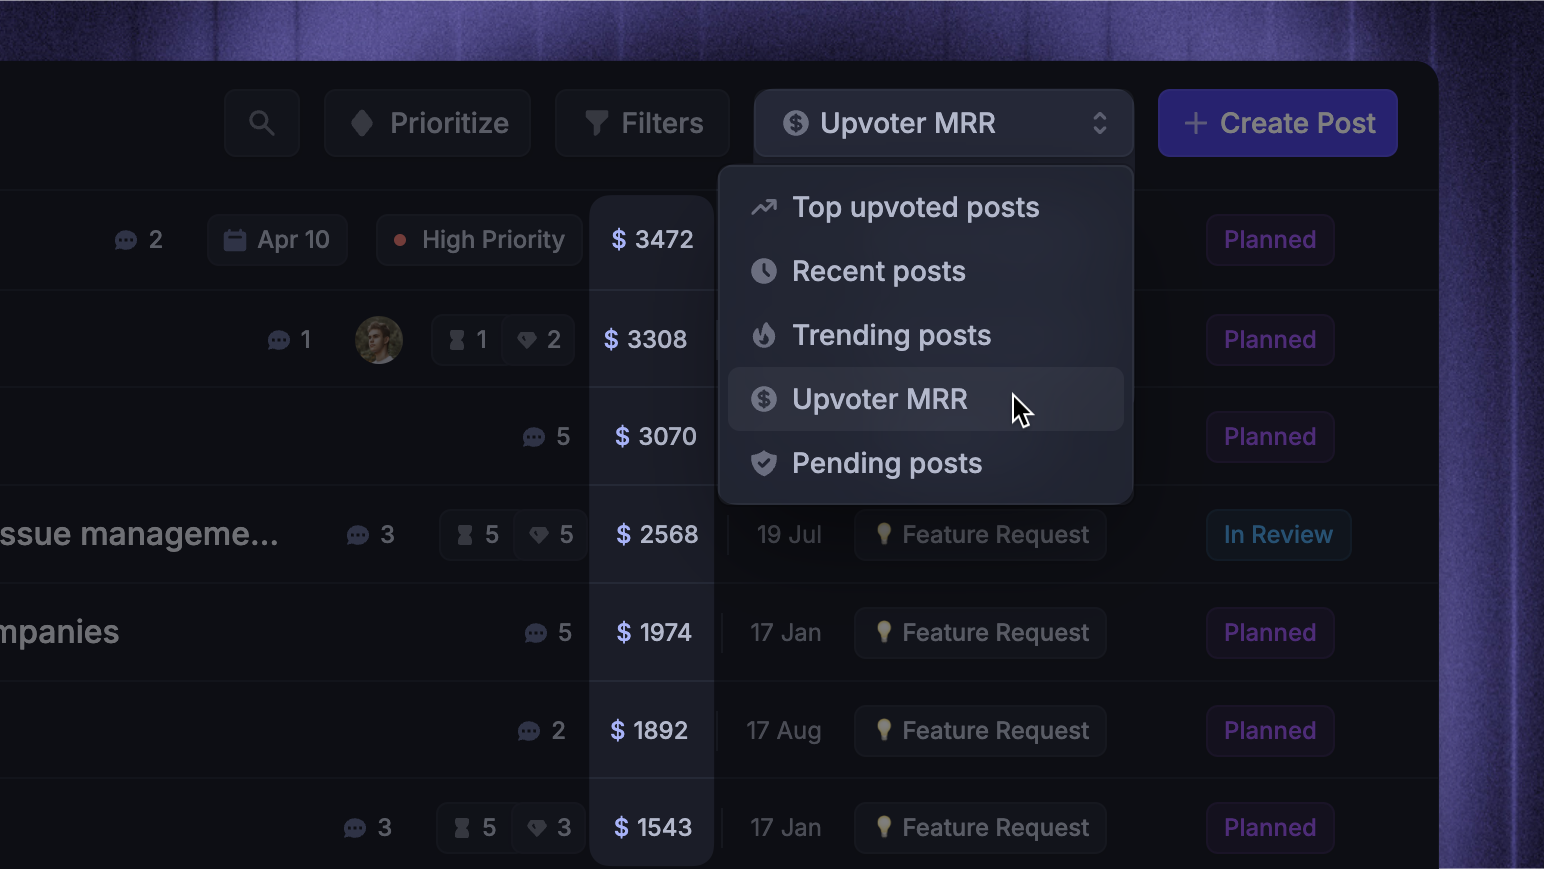Click the search magnifier icon button

pyautogui.click(x=262, y=123)
